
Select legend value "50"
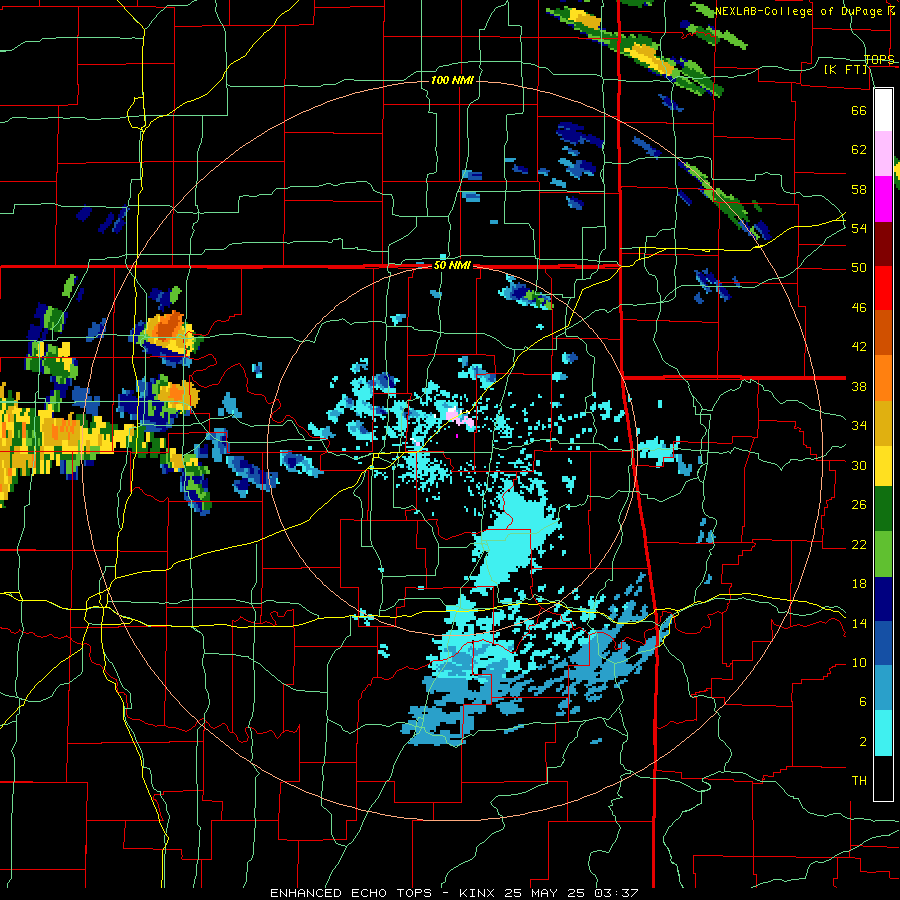(859, 268)
